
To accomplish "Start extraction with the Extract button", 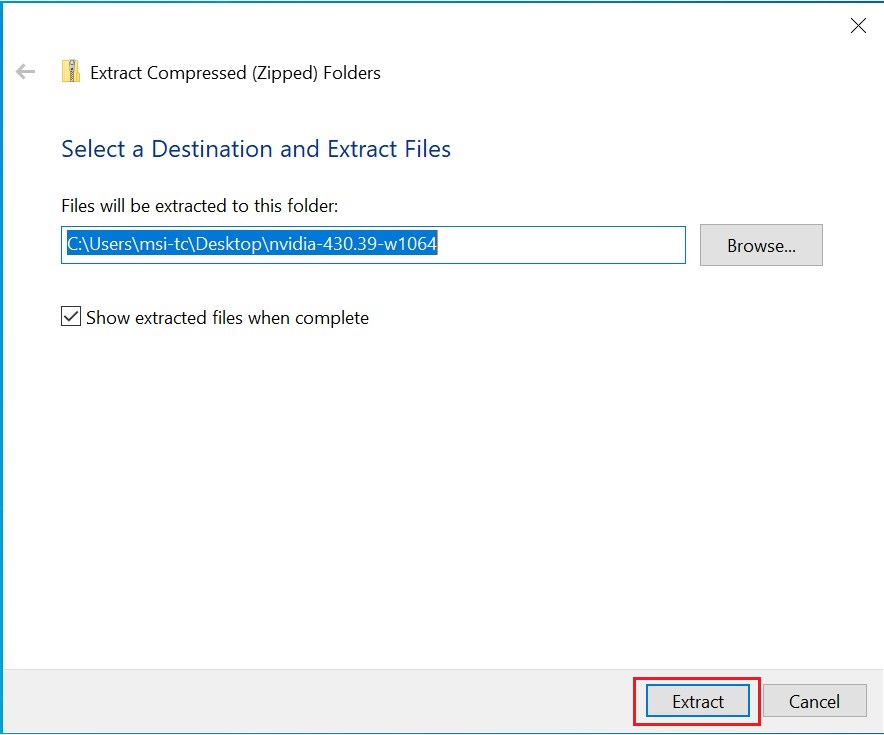I will click(x=697, y=701).
